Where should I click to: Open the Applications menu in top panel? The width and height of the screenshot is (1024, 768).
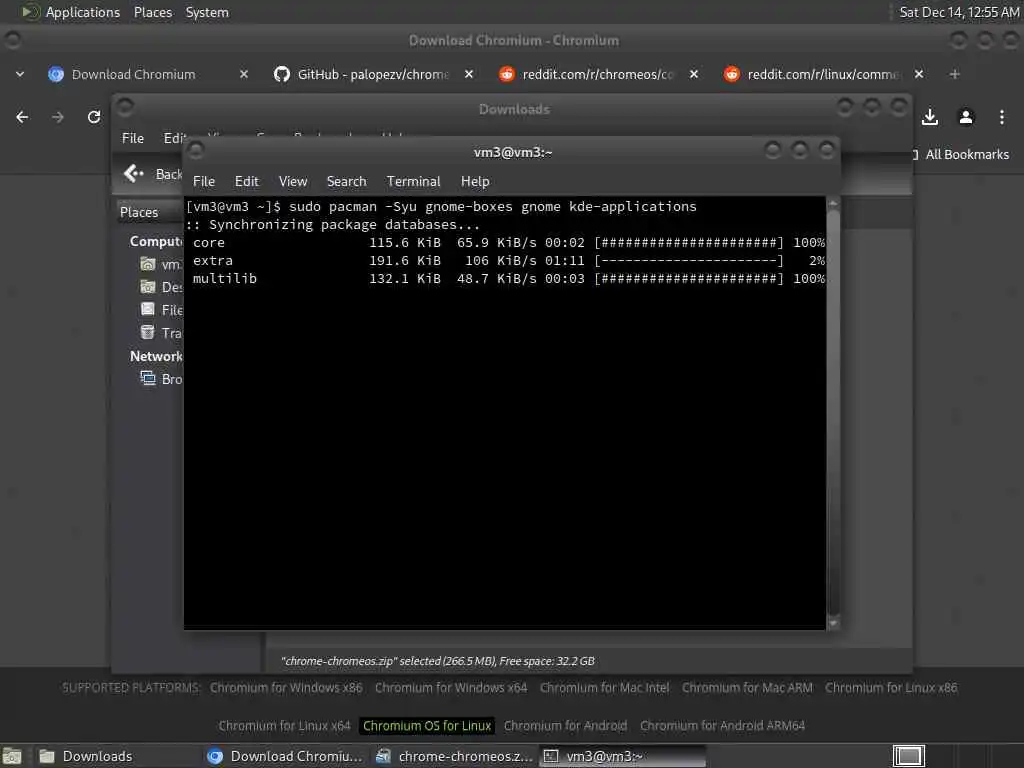72,12
